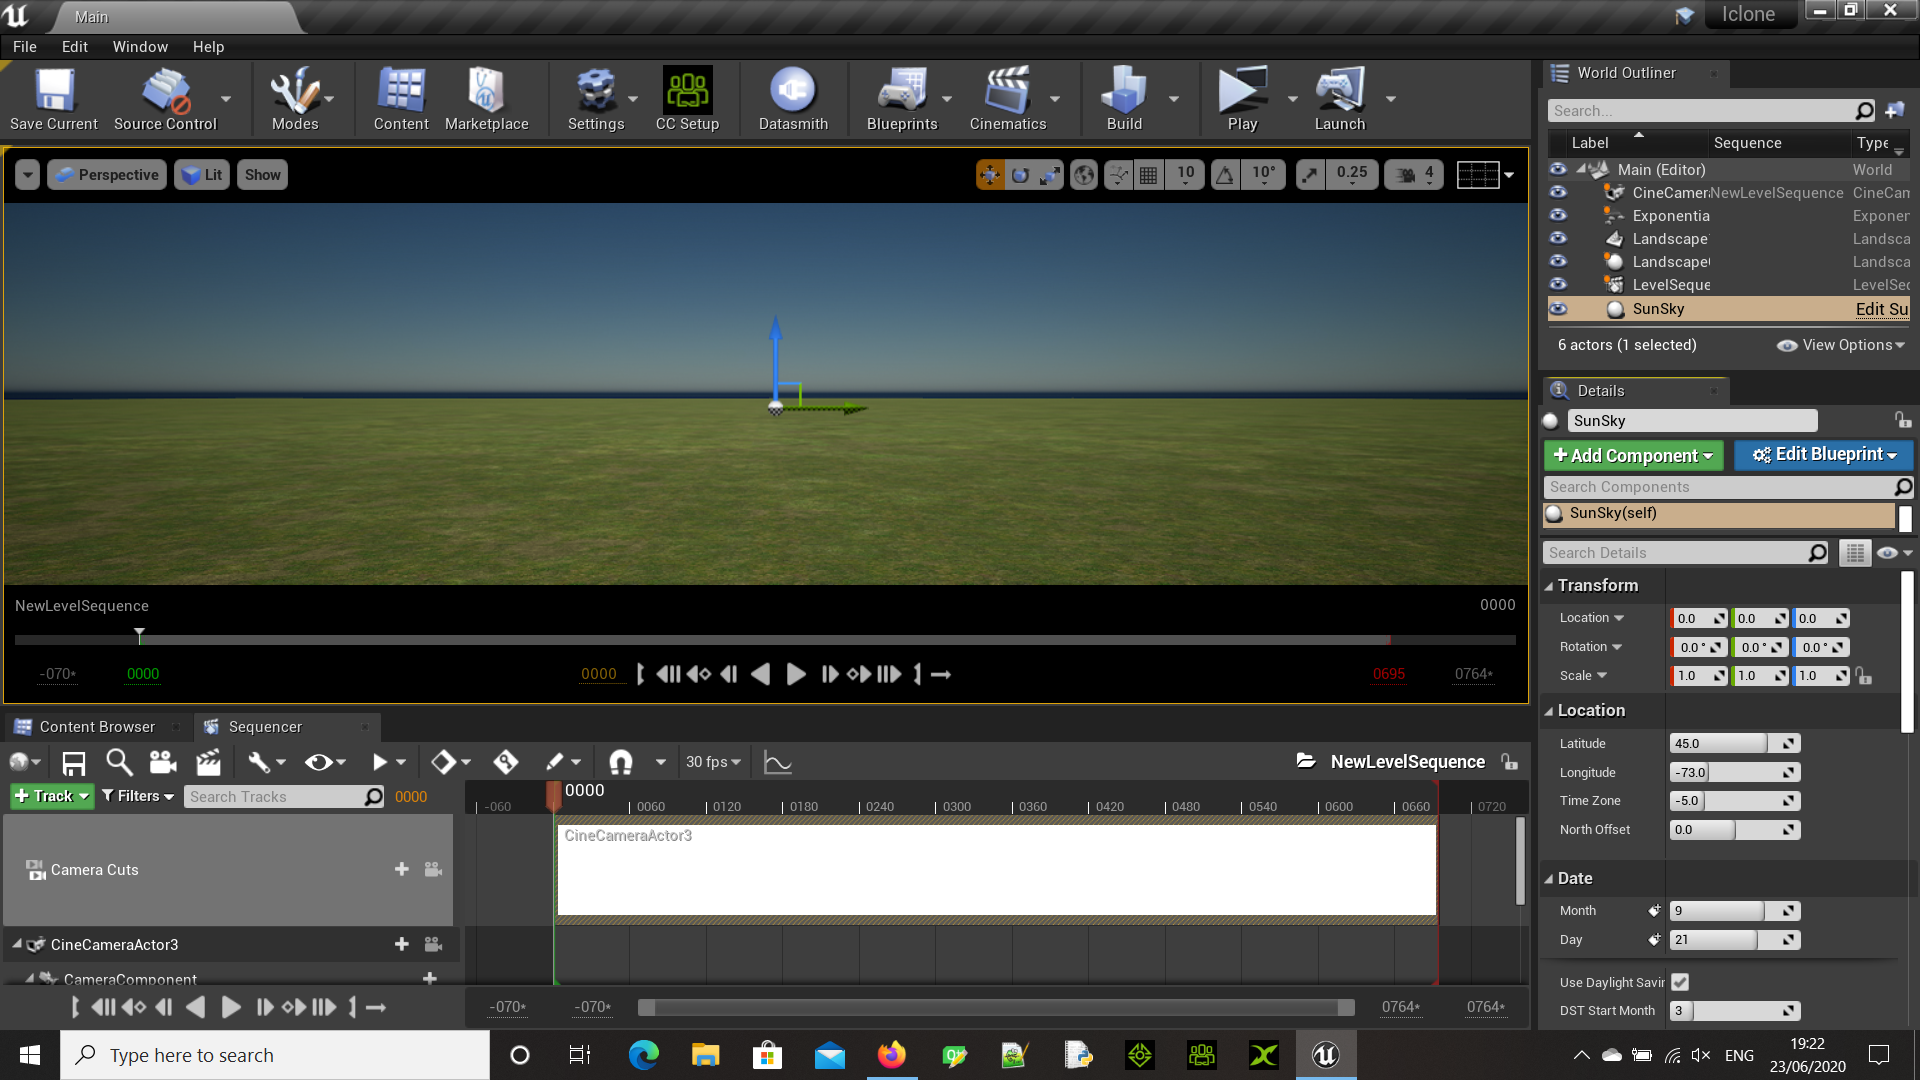The width and height of the screenshot is (1920, 1080).
Task: Collapse the CineCameraActor3 track
Action: point(17,943)
